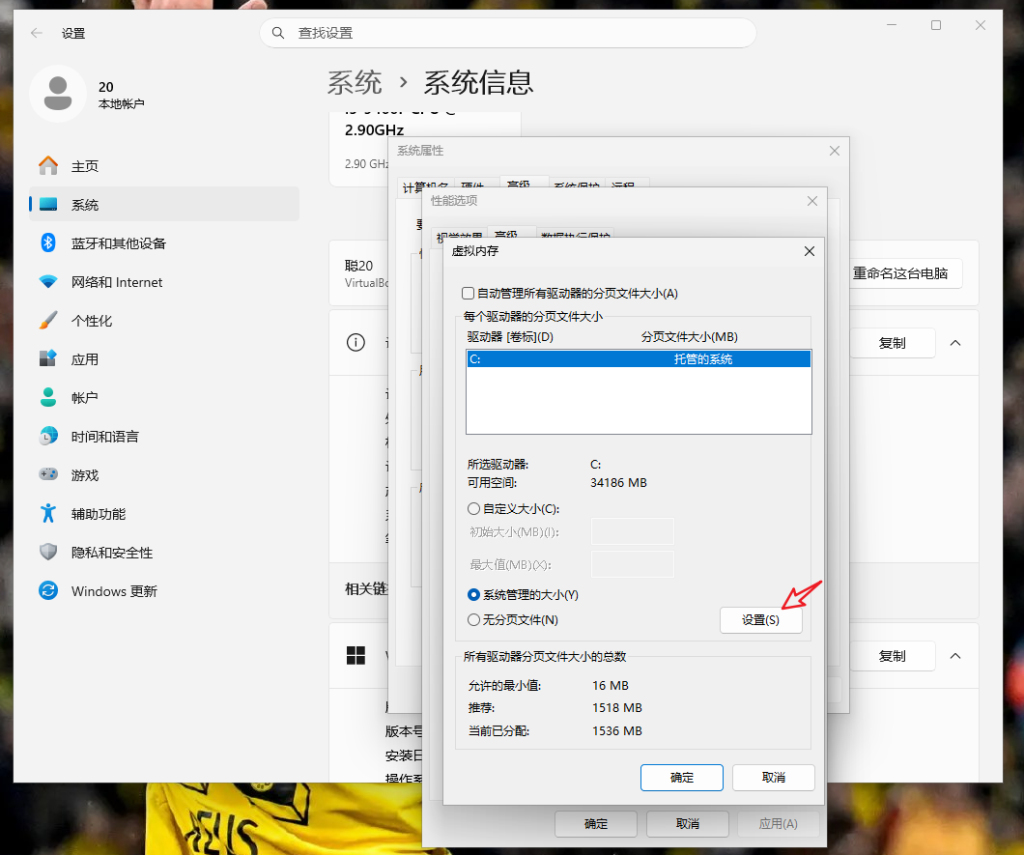Image resolution: width=1024 pixels, height=855 pixels.
Task: Click the search magnifier icon in 查找设置
Action: pyautogui.click(x=278, y=33)
